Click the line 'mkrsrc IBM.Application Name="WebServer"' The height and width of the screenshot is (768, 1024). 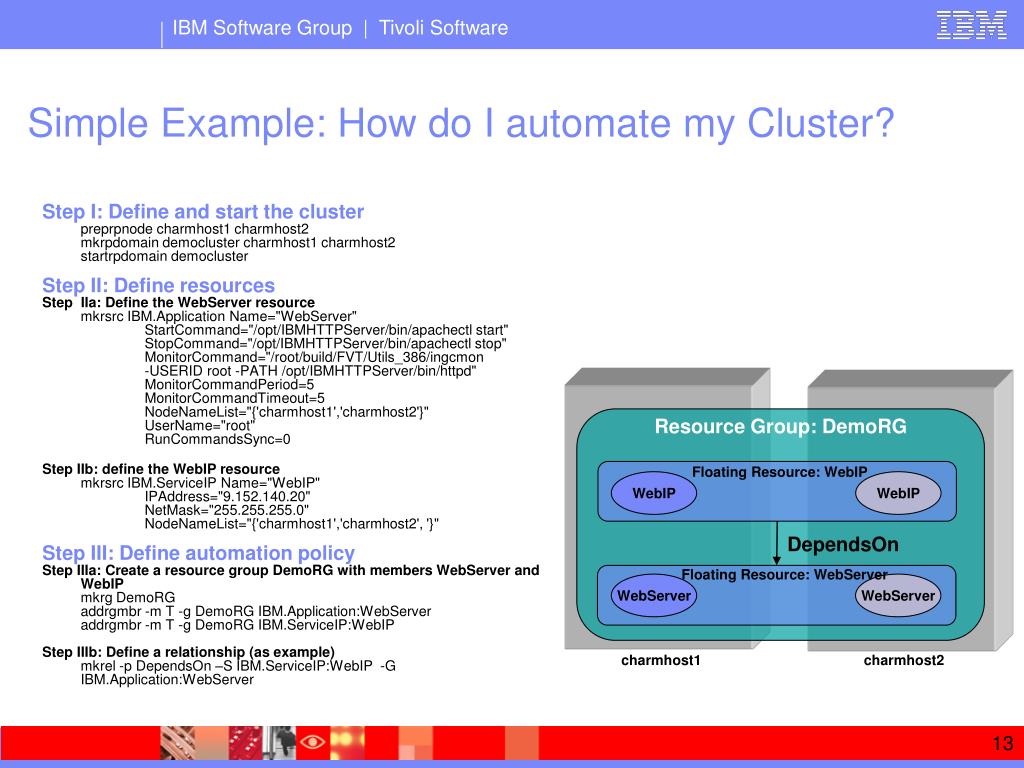point(219,317)
